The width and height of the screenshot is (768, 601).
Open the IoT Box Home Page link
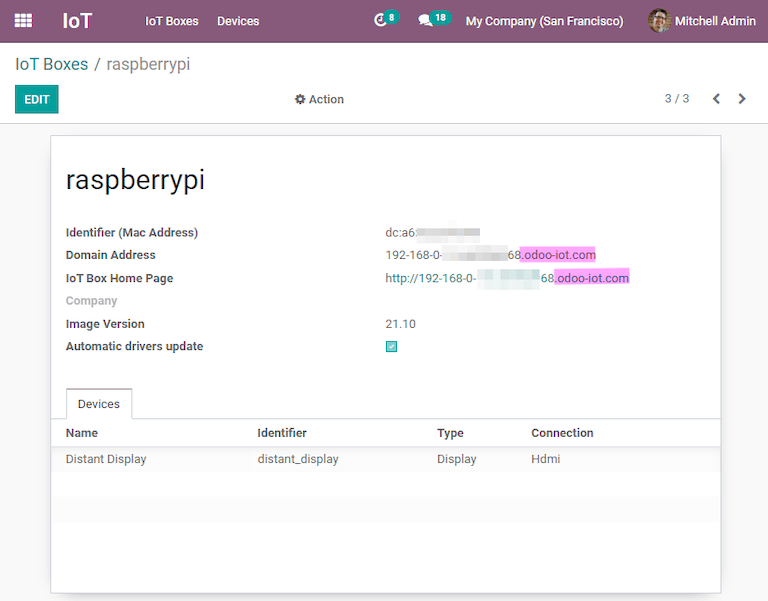pyautogui.click(x=507, y=278)
